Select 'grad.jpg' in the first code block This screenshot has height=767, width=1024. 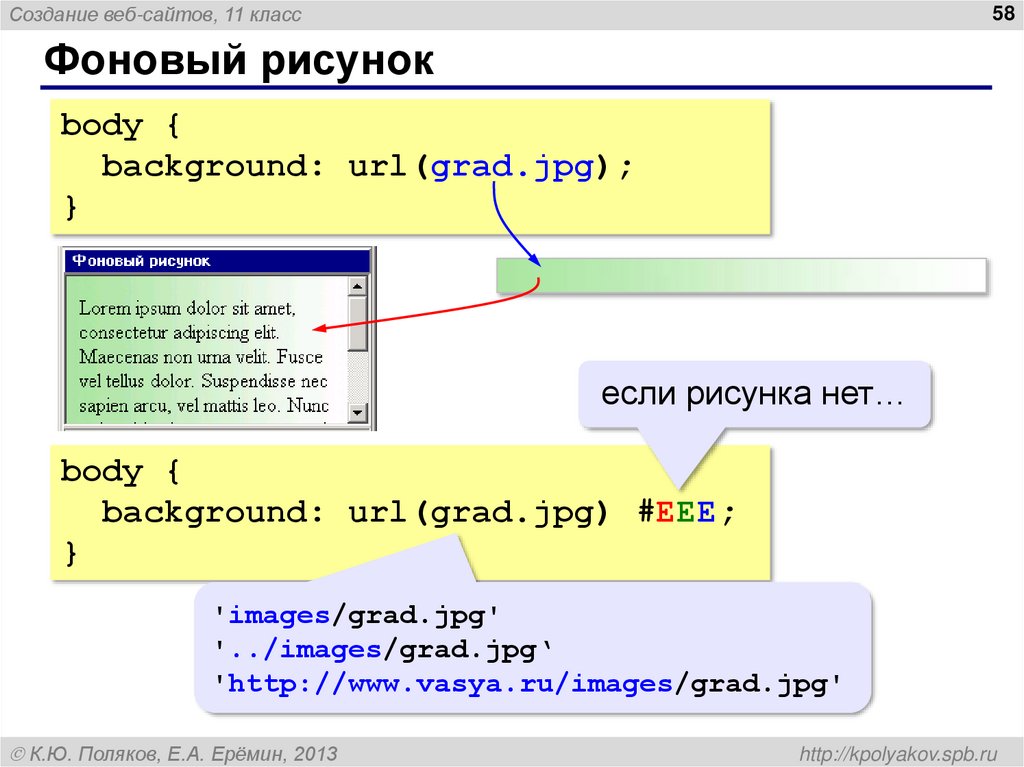[x=512, y=165]
